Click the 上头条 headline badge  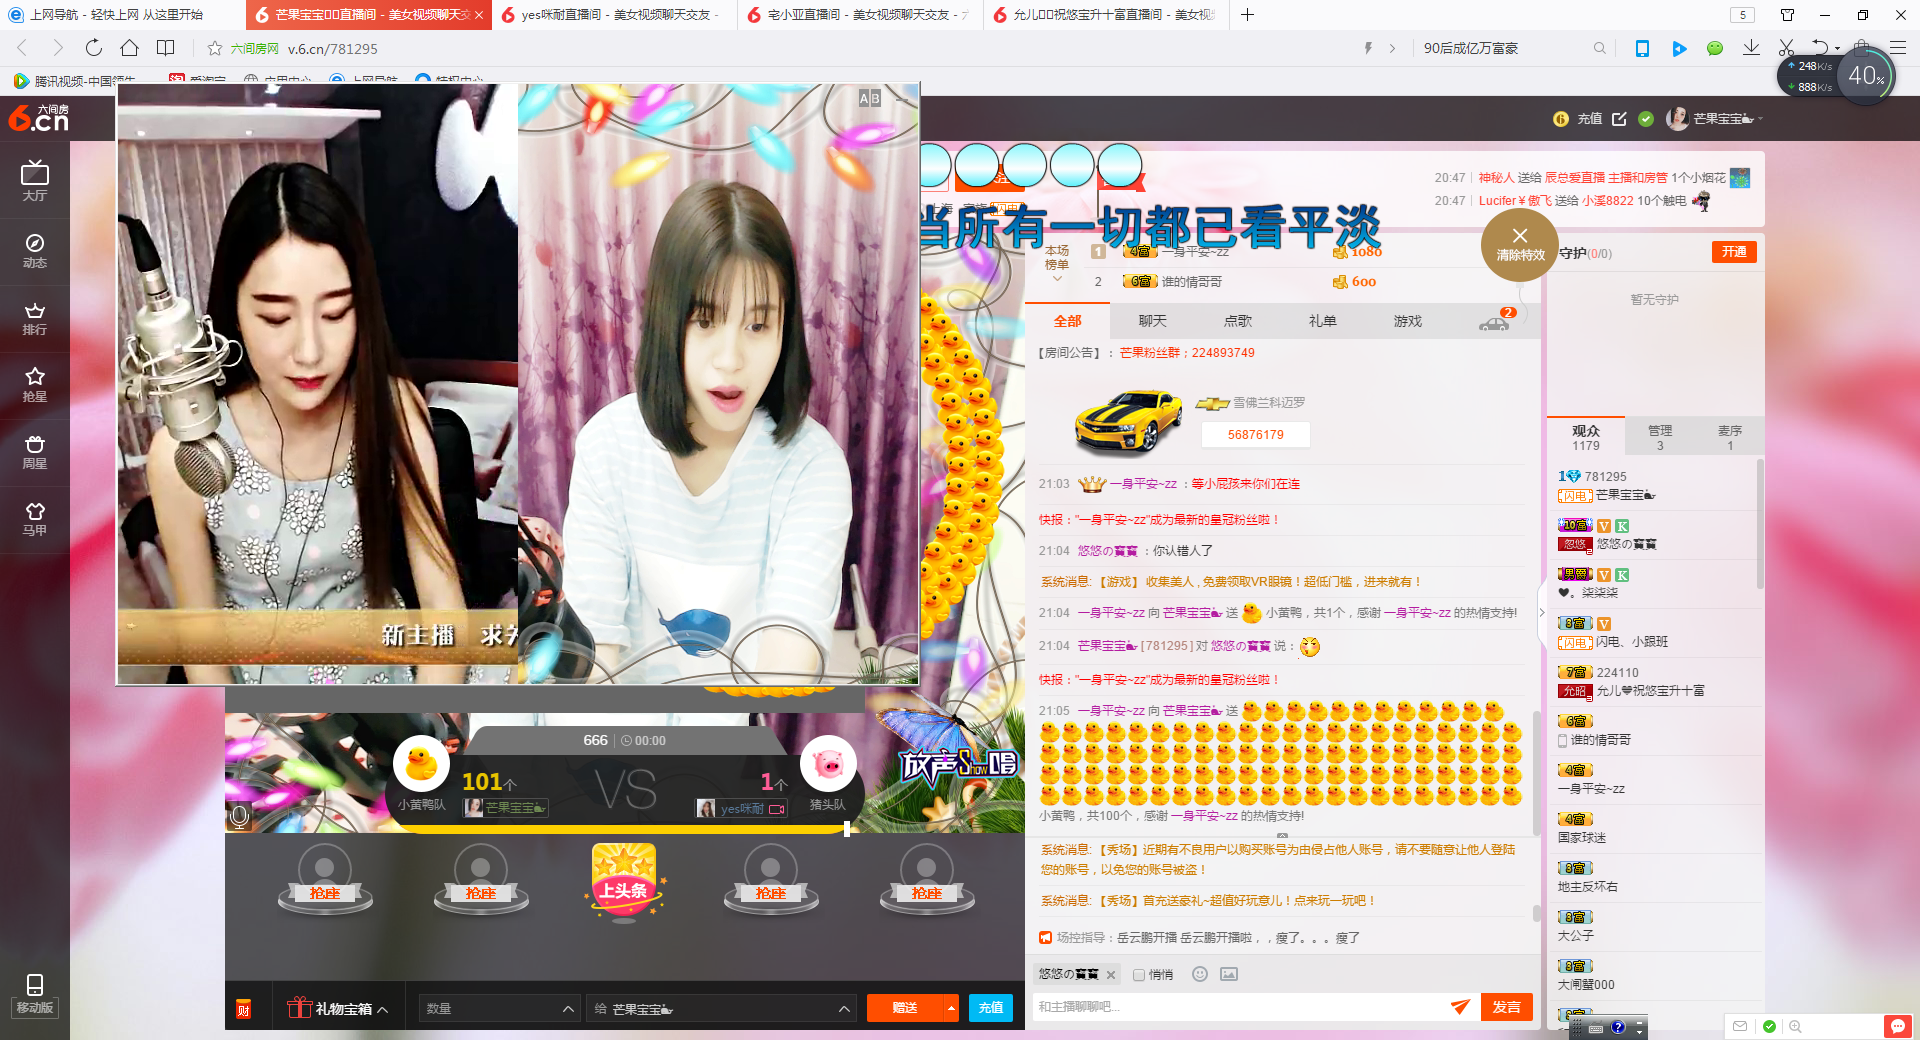[x=624, y=882]
